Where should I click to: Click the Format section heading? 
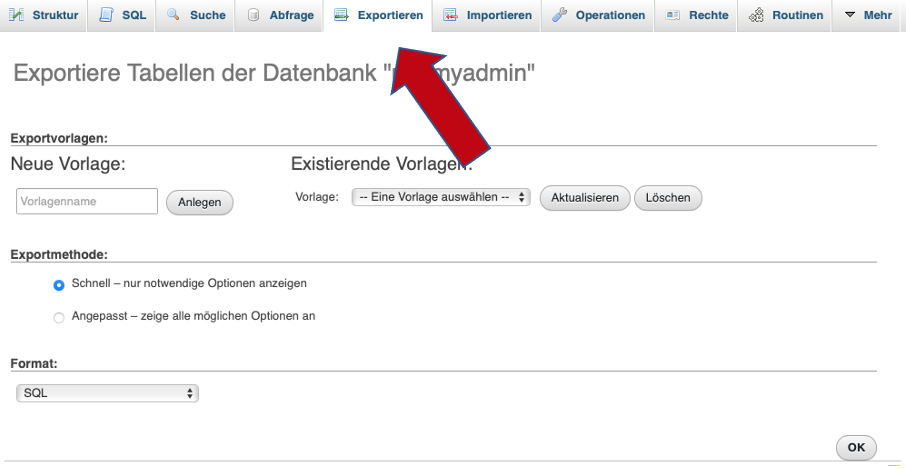point(34,364)
